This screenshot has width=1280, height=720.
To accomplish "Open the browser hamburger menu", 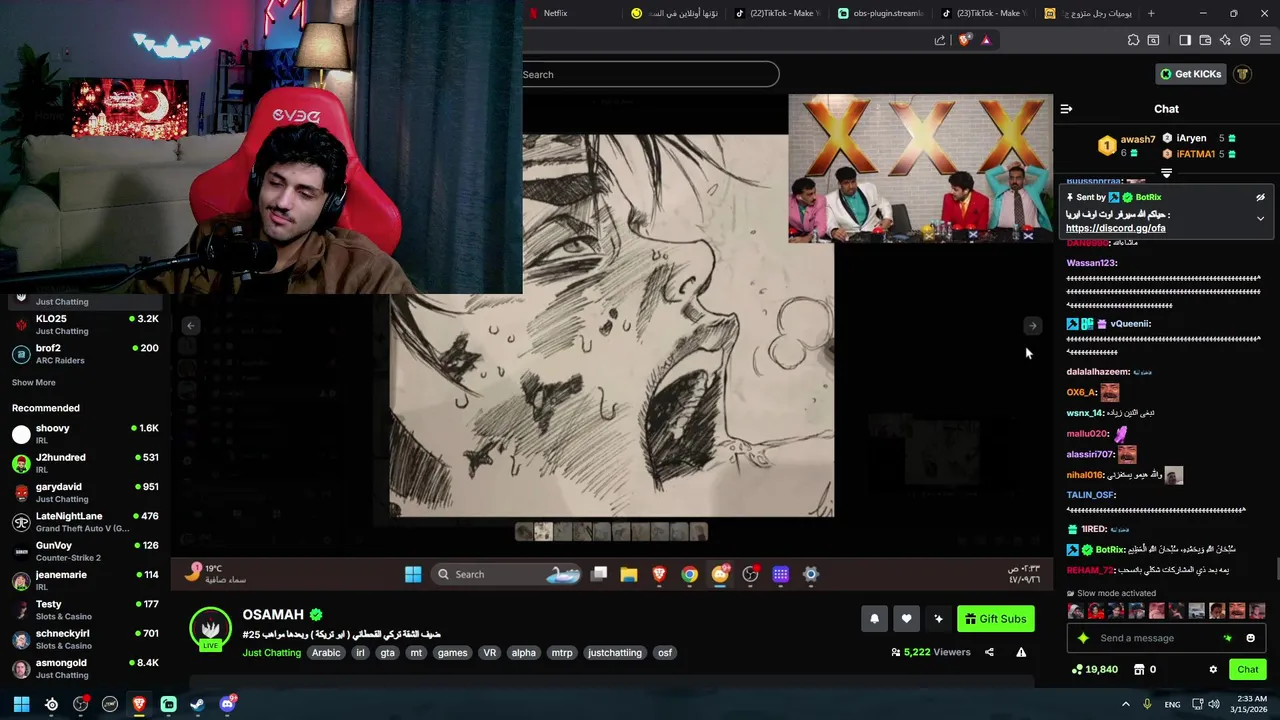I will [x=1265, y=40].
